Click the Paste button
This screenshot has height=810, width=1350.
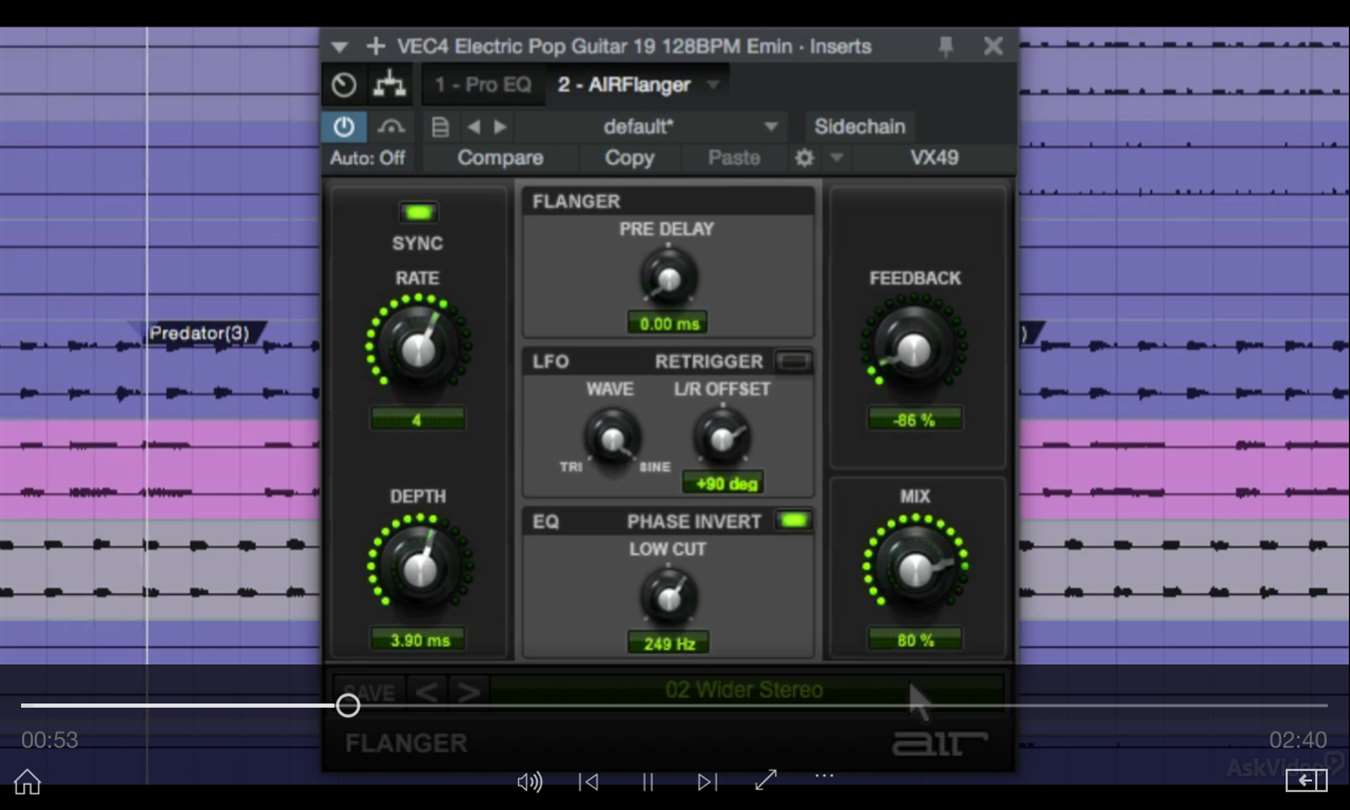pos(734,158)
